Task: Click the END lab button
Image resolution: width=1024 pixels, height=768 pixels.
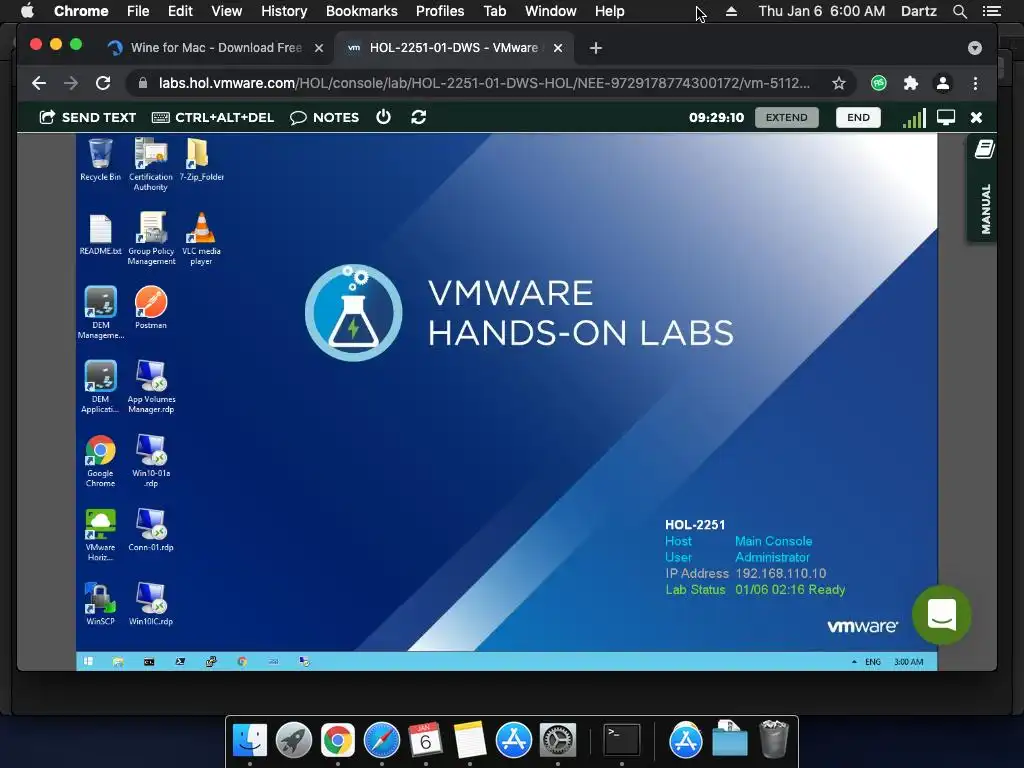Action: pos(858,118)
